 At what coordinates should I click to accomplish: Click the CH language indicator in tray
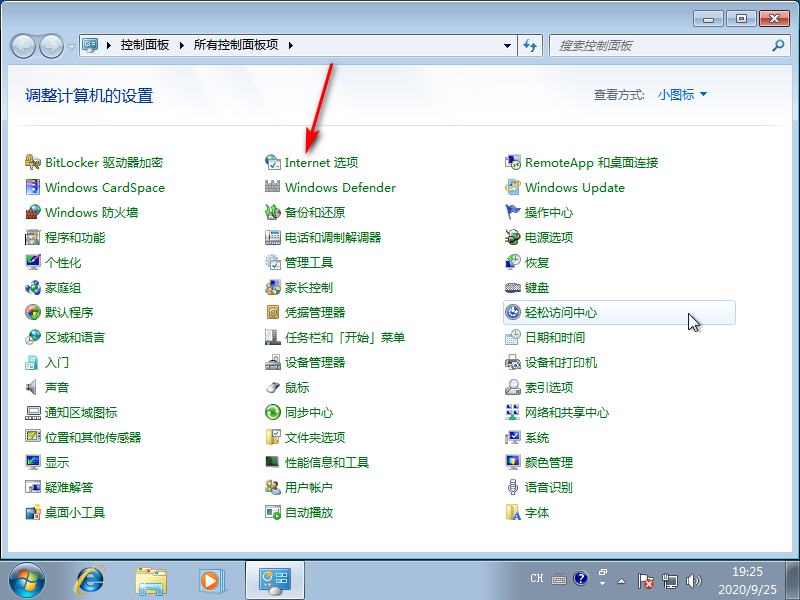537,579
